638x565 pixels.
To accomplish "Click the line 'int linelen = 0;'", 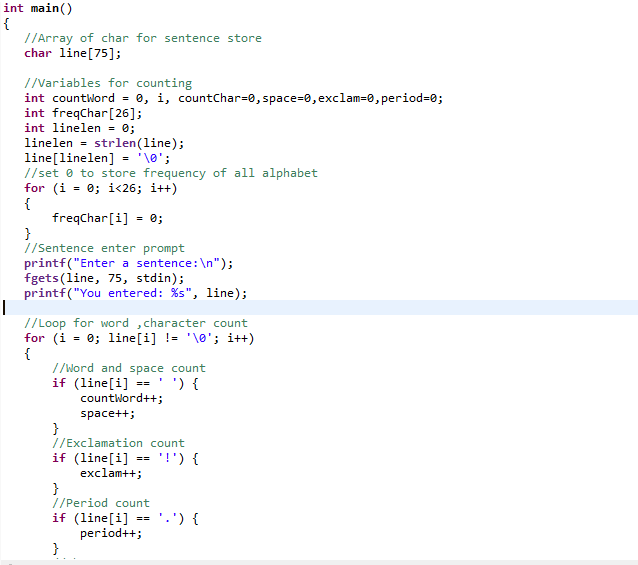I will point(79,128).
